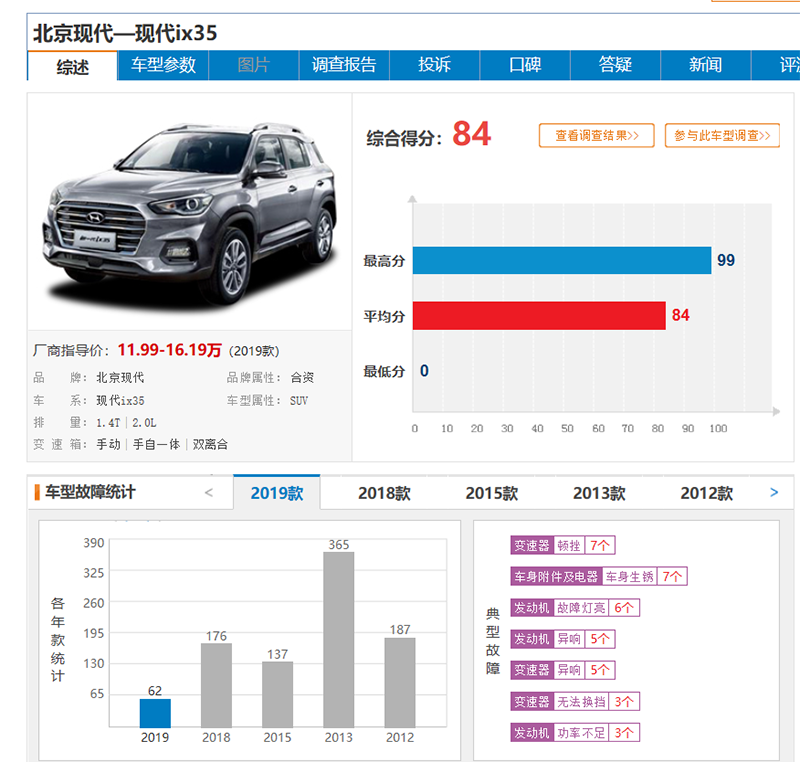Screen dimensions: 800x762
Task: Select the 2015款 model year tab
Action: (492, 493)
